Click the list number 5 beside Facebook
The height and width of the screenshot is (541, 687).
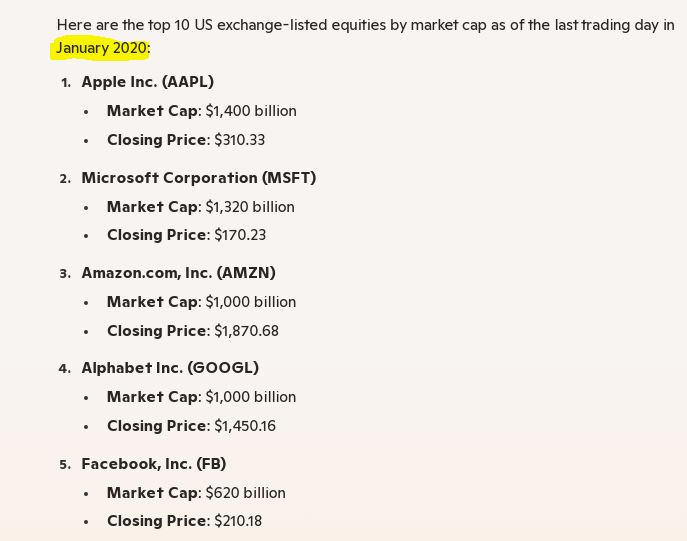click(x=65, y=465)
